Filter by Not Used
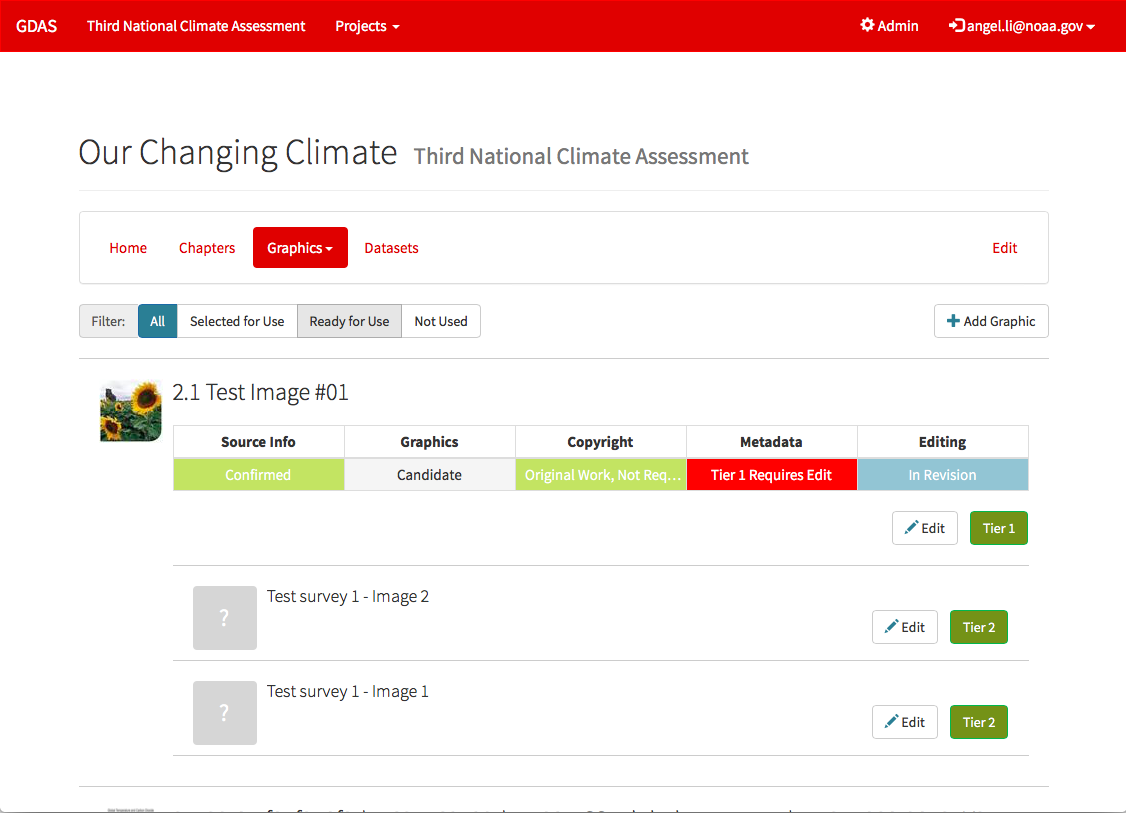The height and width of the screenshot is (813, 1126). click(441, 321)
